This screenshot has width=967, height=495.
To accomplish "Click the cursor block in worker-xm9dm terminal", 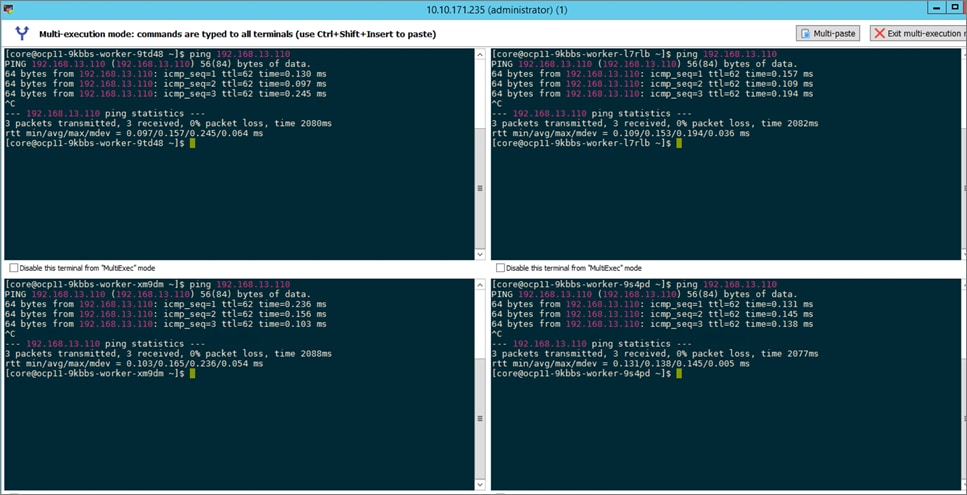I will pyautogui.click(x=192, y=374).
